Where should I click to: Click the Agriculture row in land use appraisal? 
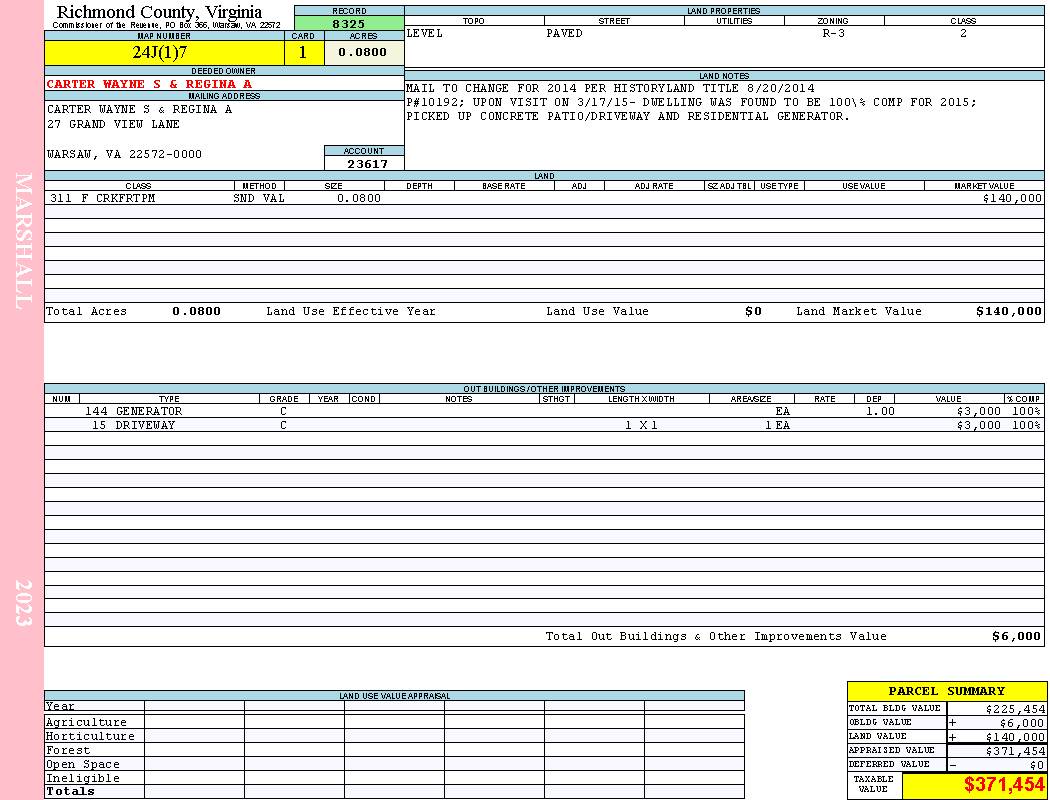tap(394, 722)
